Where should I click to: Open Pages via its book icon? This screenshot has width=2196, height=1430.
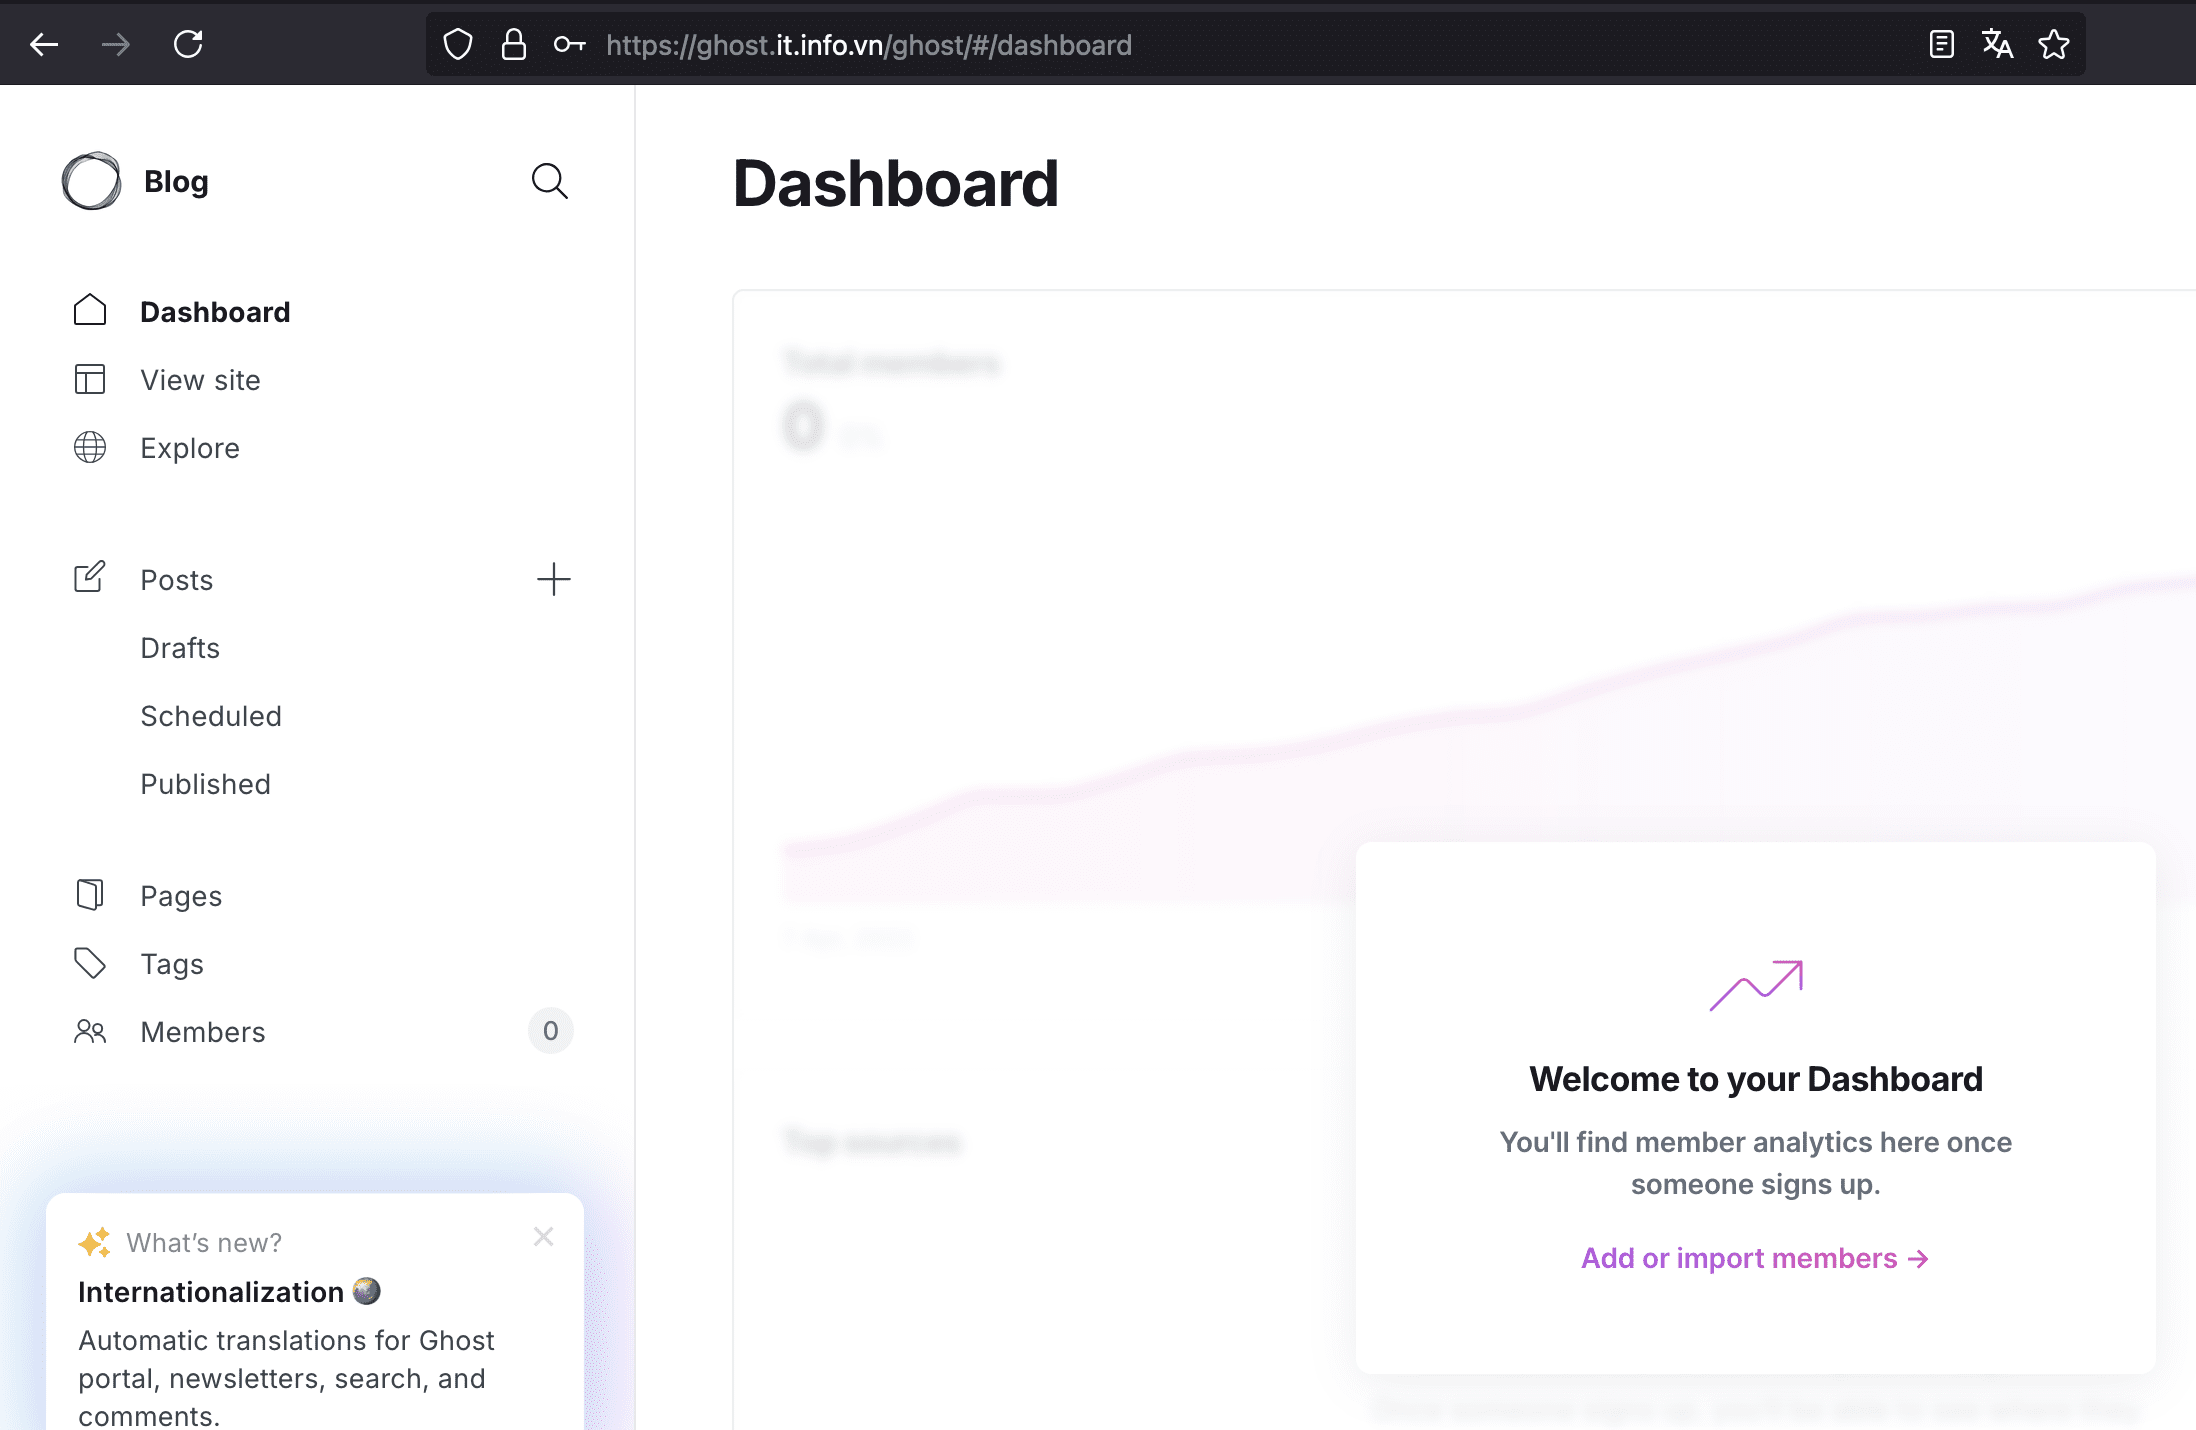point(89,895)
